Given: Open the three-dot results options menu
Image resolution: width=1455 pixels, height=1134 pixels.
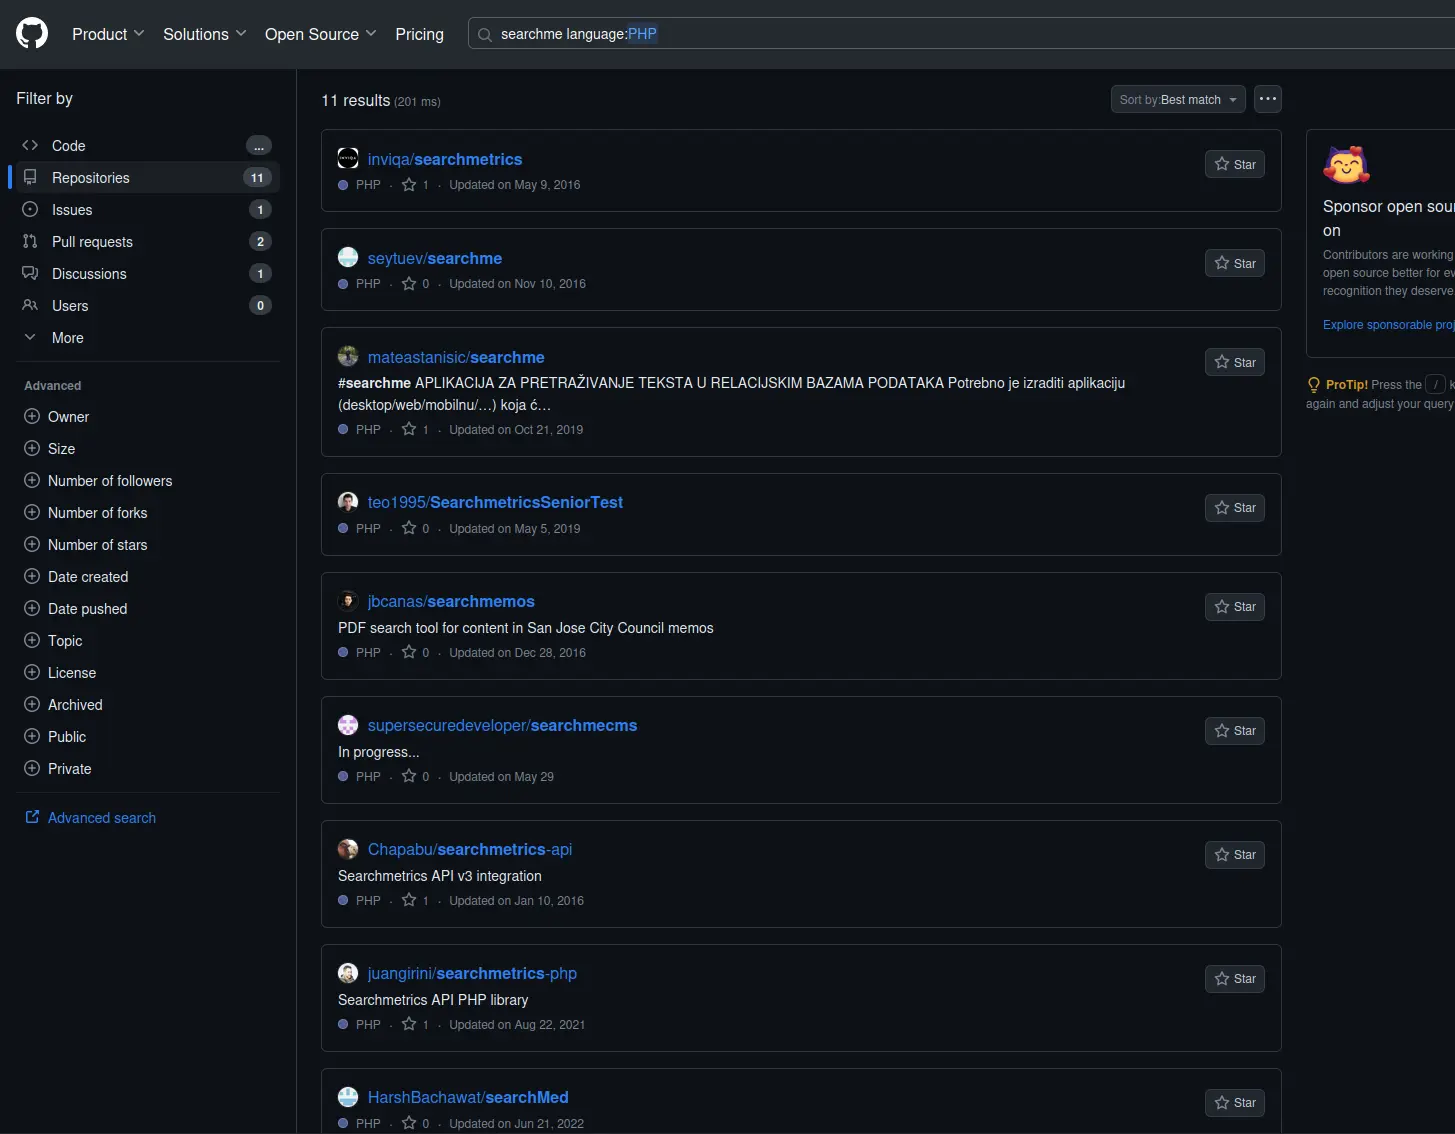Looking at the screenshot, I should (1268, 99).
